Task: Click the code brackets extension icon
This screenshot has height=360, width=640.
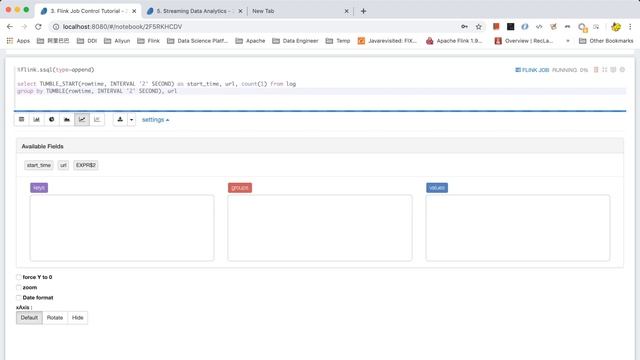Action: 539,27
